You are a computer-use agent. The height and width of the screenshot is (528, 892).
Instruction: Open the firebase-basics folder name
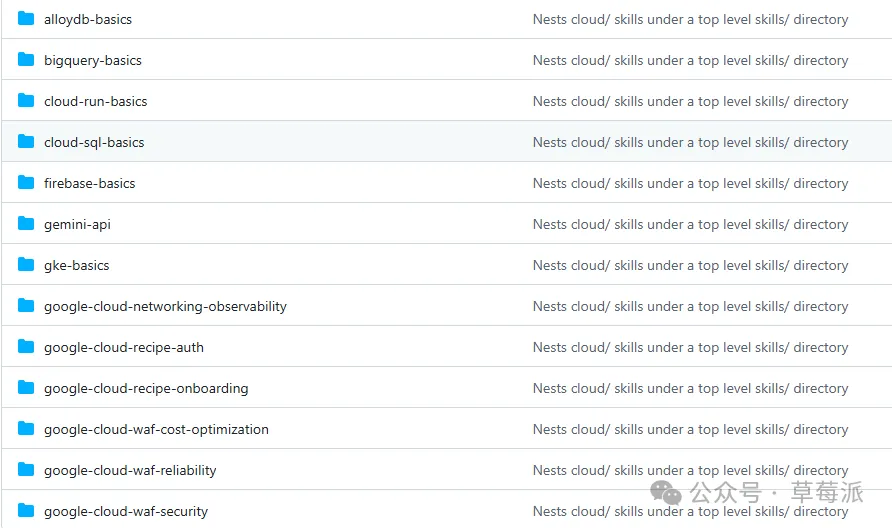pyautogui.click(x=90, y=183)
